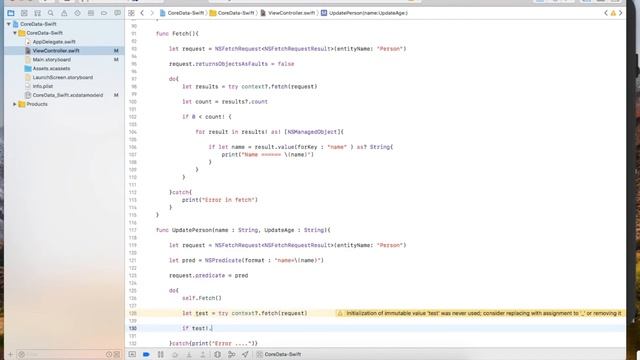
Task: Show only recent files filter
Action: tap(109, 355)
